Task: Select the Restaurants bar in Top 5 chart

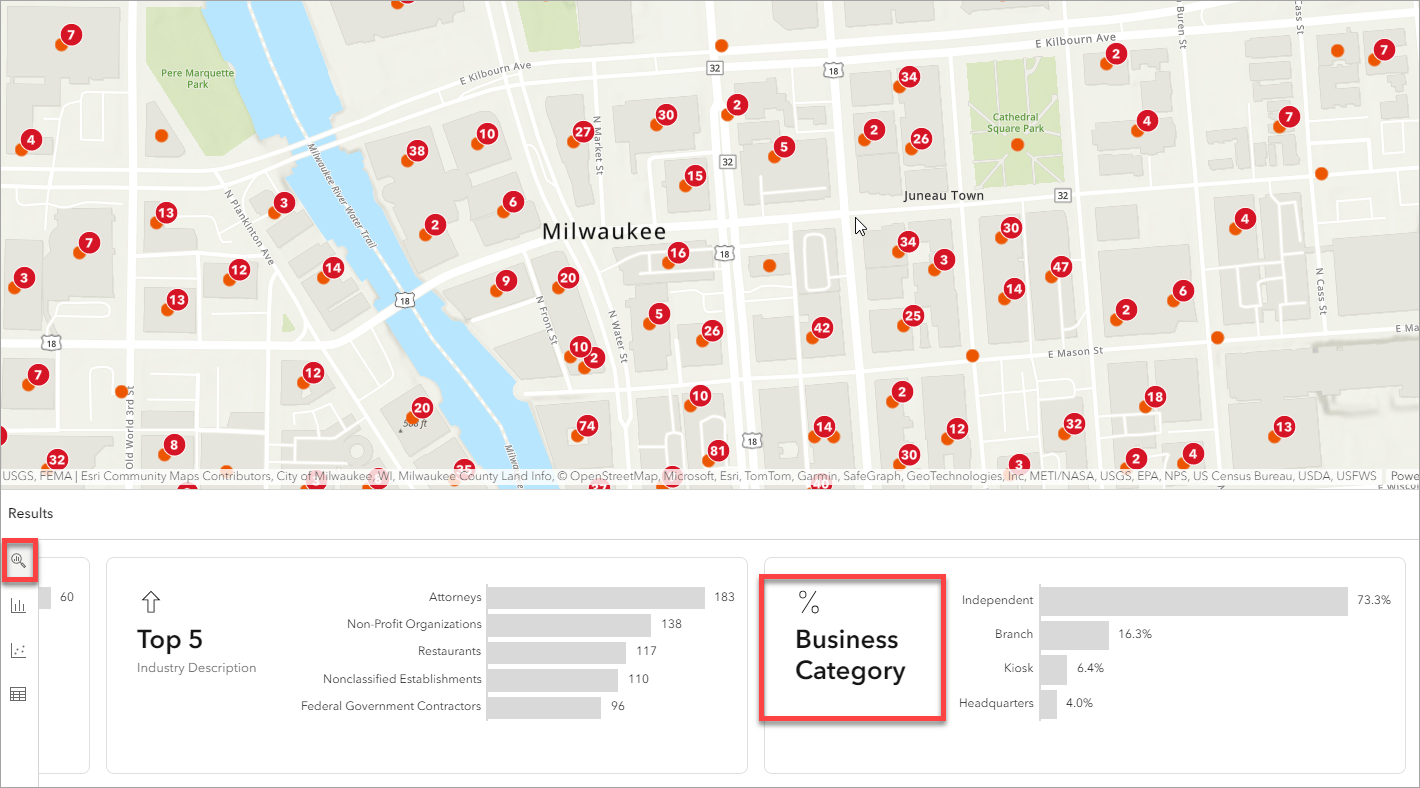Action: point(558,652)
